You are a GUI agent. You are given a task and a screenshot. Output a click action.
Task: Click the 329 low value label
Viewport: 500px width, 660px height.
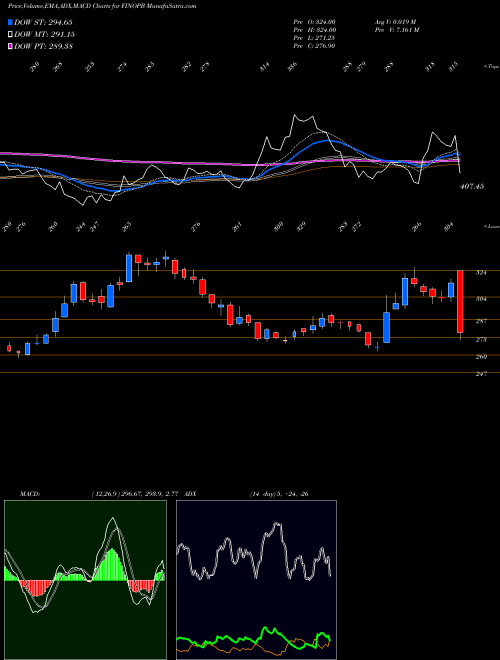[x=301, y=226]
